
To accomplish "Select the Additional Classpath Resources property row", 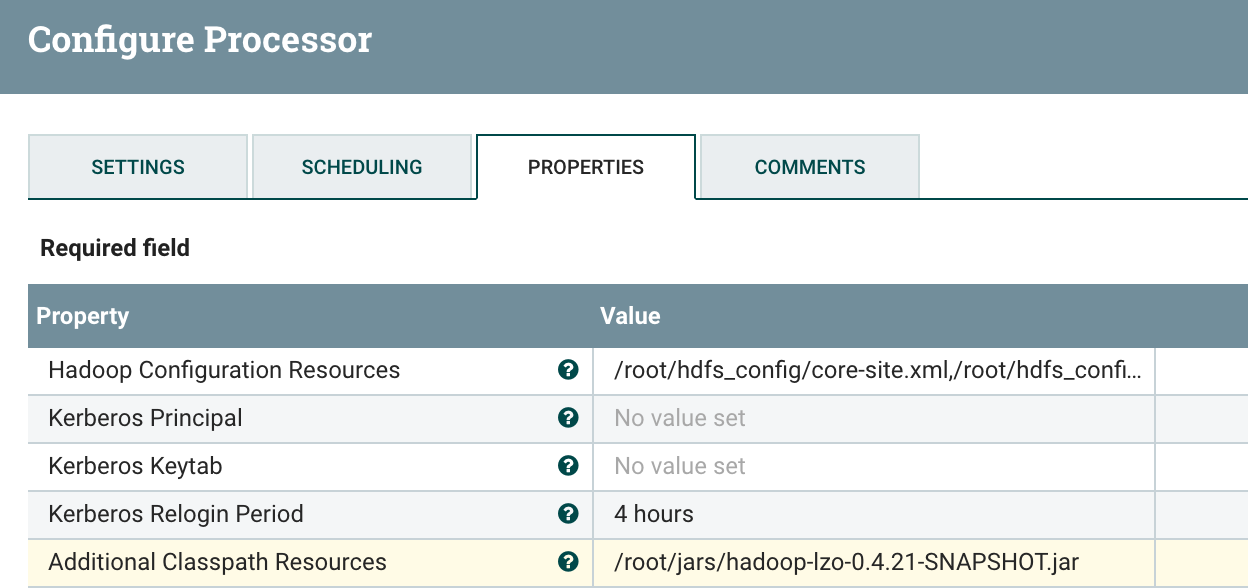I will (217, 562).
